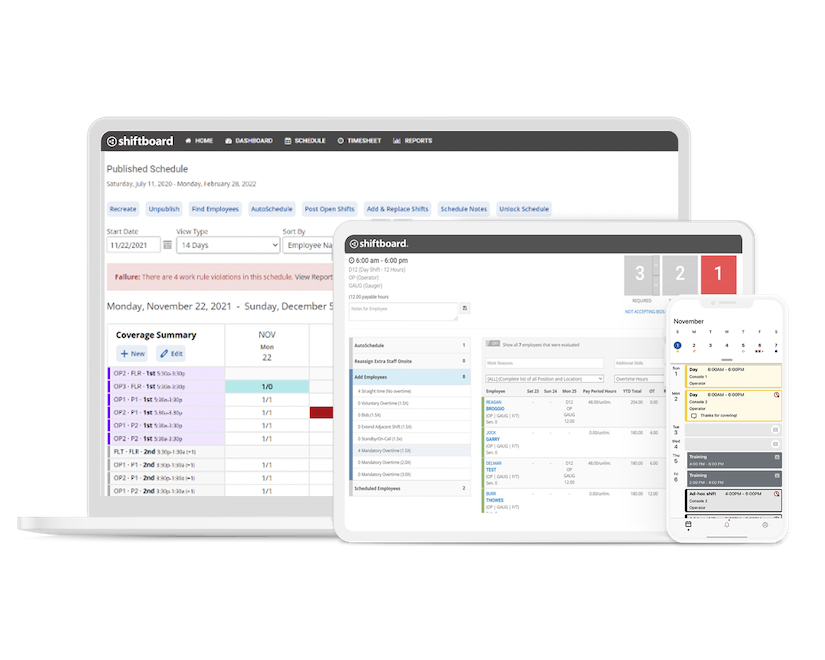Image resolution: width=825 pixels, height=660 pixels.
Task: Select SCHEDULE in the menu bar
Action: 312,140
